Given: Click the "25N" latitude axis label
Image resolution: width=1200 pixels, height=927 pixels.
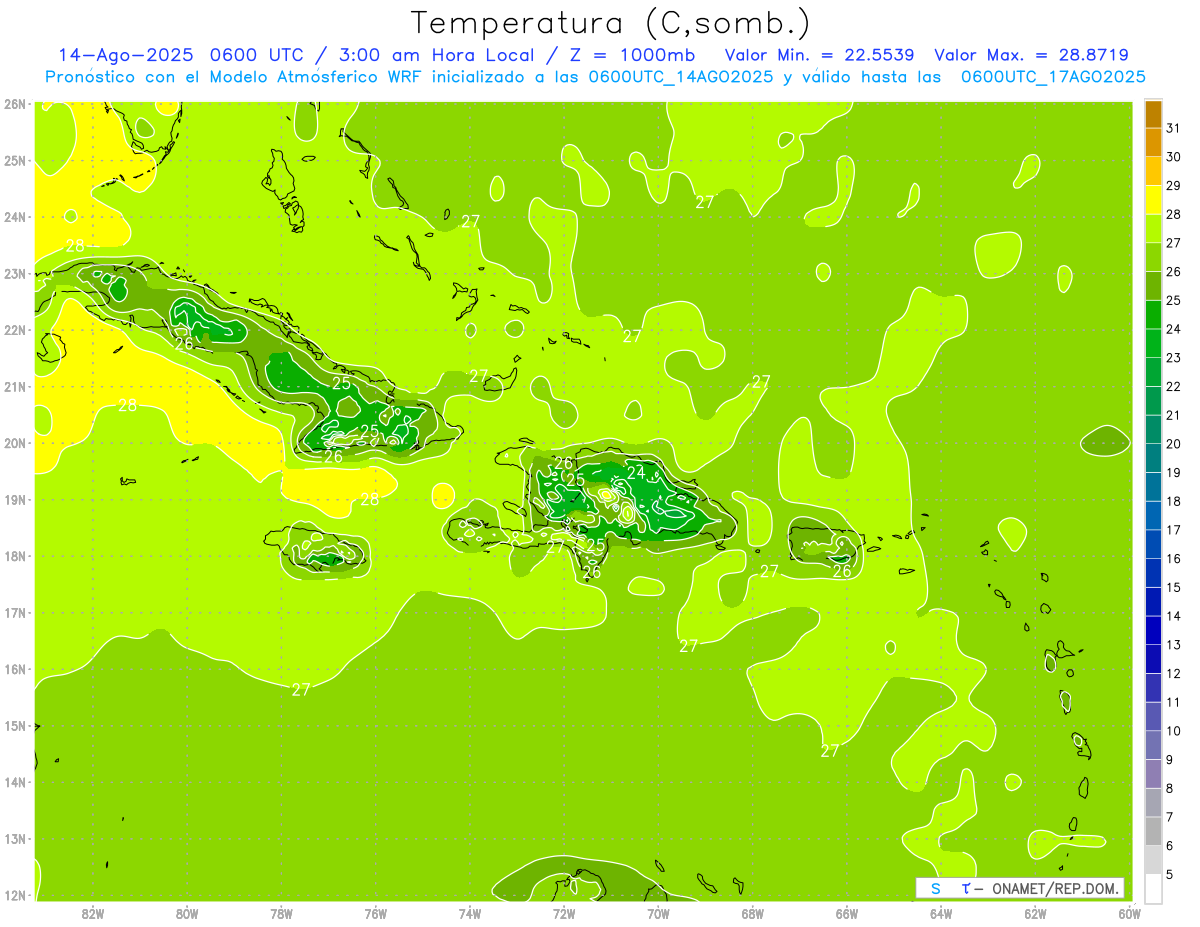Looking at the screenshot, I should [15, 160].
